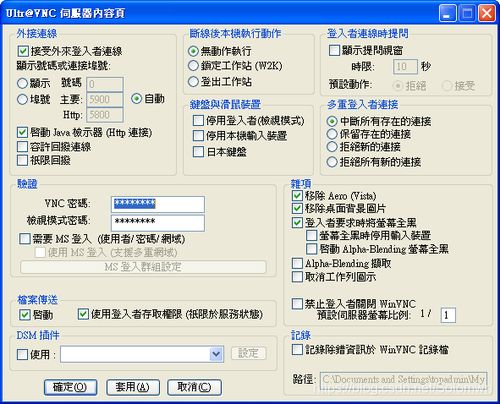This screenshot has width=500, height=404.
Task: Enable 停用登入者(檢視模式) checkbox
Action: (x=198, y=121)
